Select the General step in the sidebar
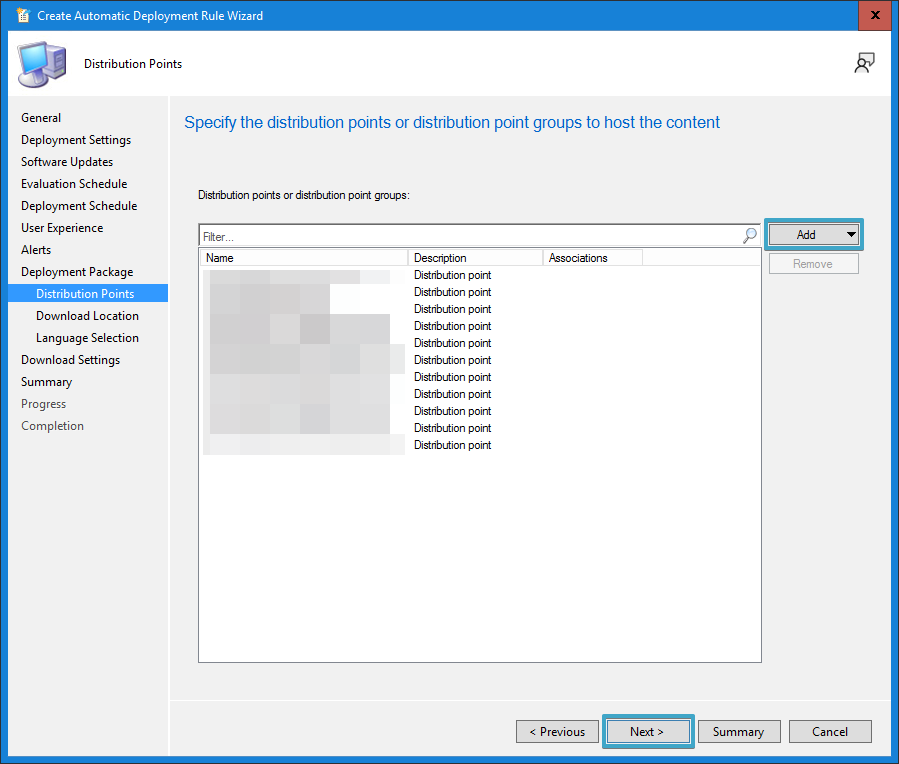Screen dimensions: 899x764 41,117
